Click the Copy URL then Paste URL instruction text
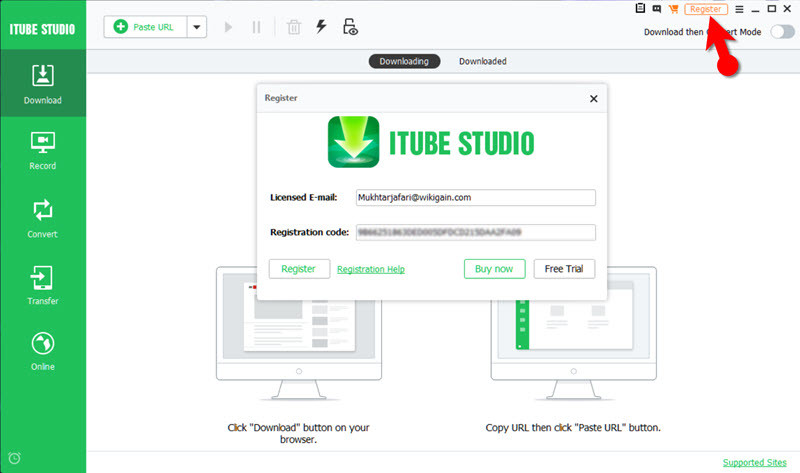 tap(573, 428)
